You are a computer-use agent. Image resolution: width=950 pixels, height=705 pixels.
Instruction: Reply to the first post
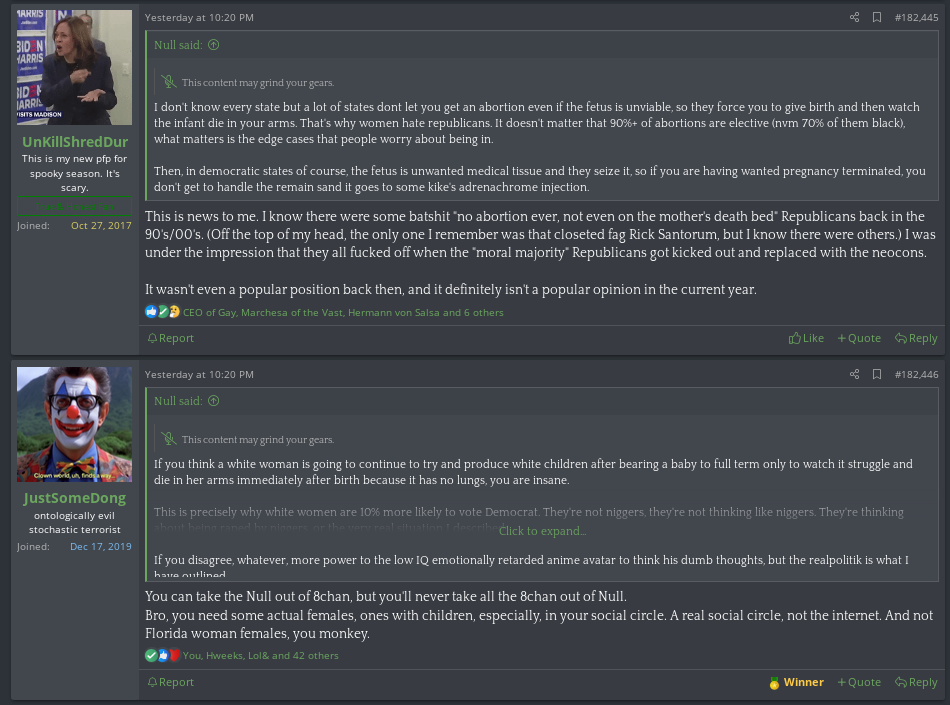coord(916,338)
